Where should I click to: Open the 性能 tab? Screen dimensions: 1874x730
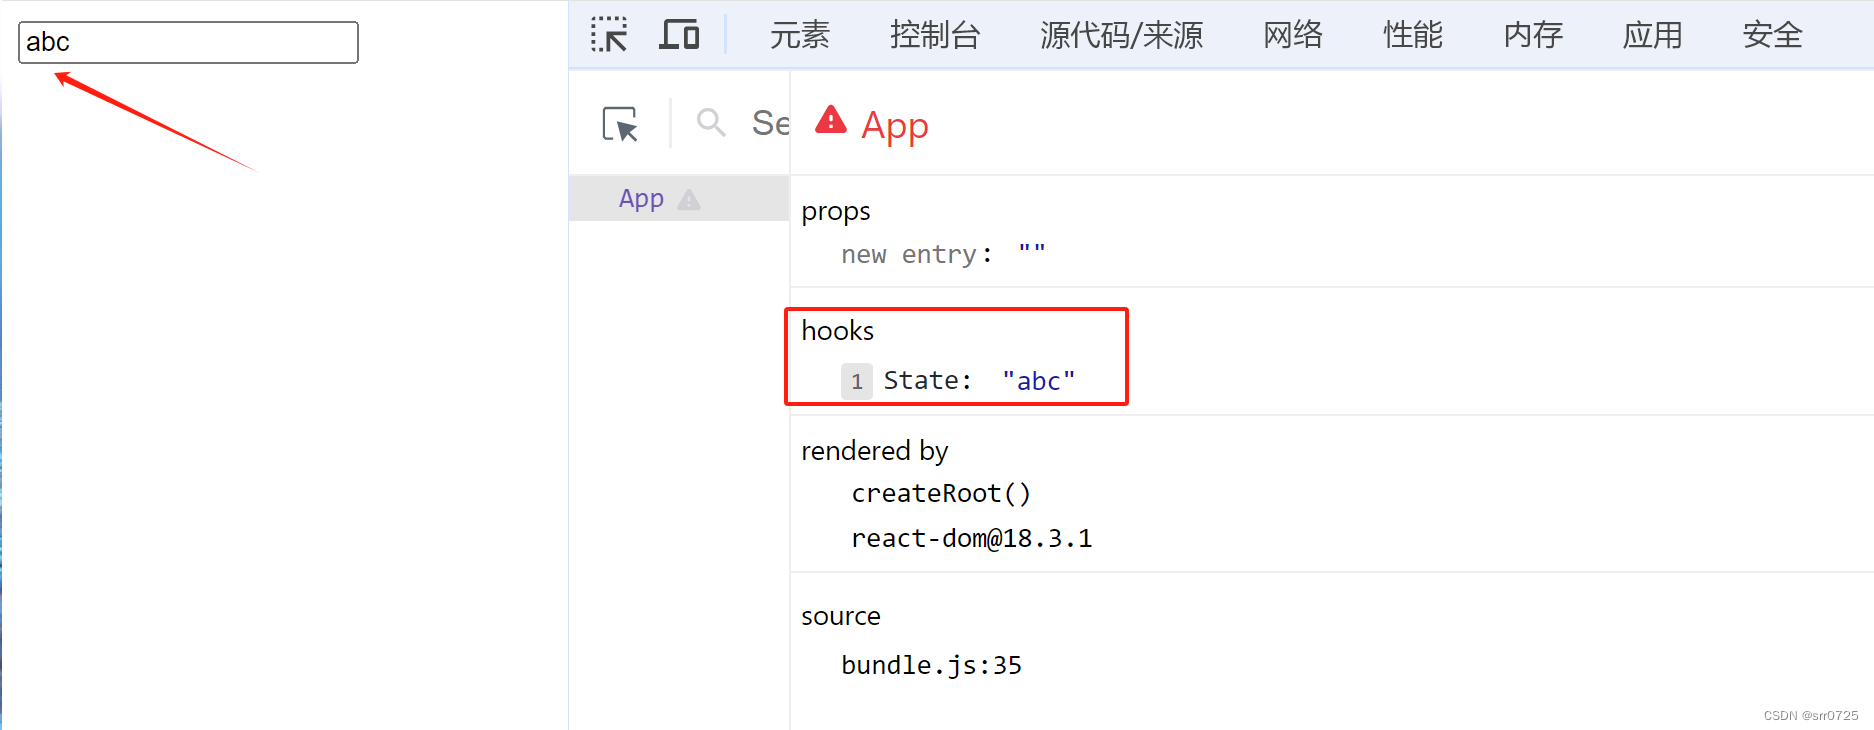pos(1413,35)
